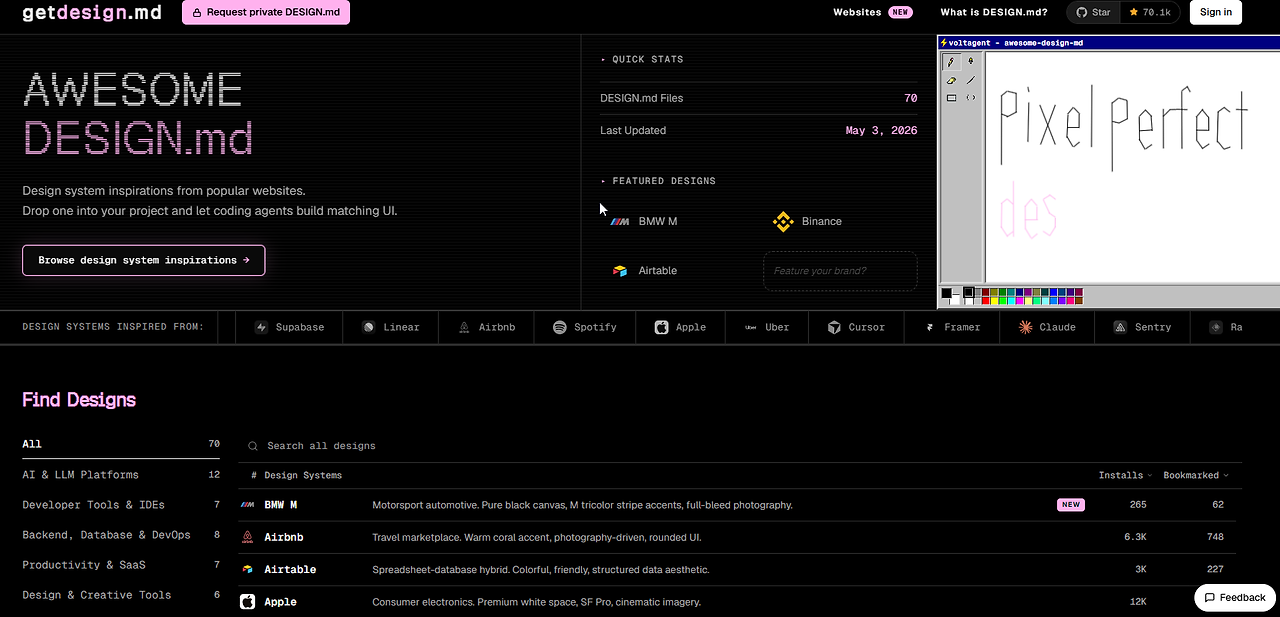Click the Airbnb logo in the table row
Viewport: 1280px width, 617px height.
tap(247, 537)
